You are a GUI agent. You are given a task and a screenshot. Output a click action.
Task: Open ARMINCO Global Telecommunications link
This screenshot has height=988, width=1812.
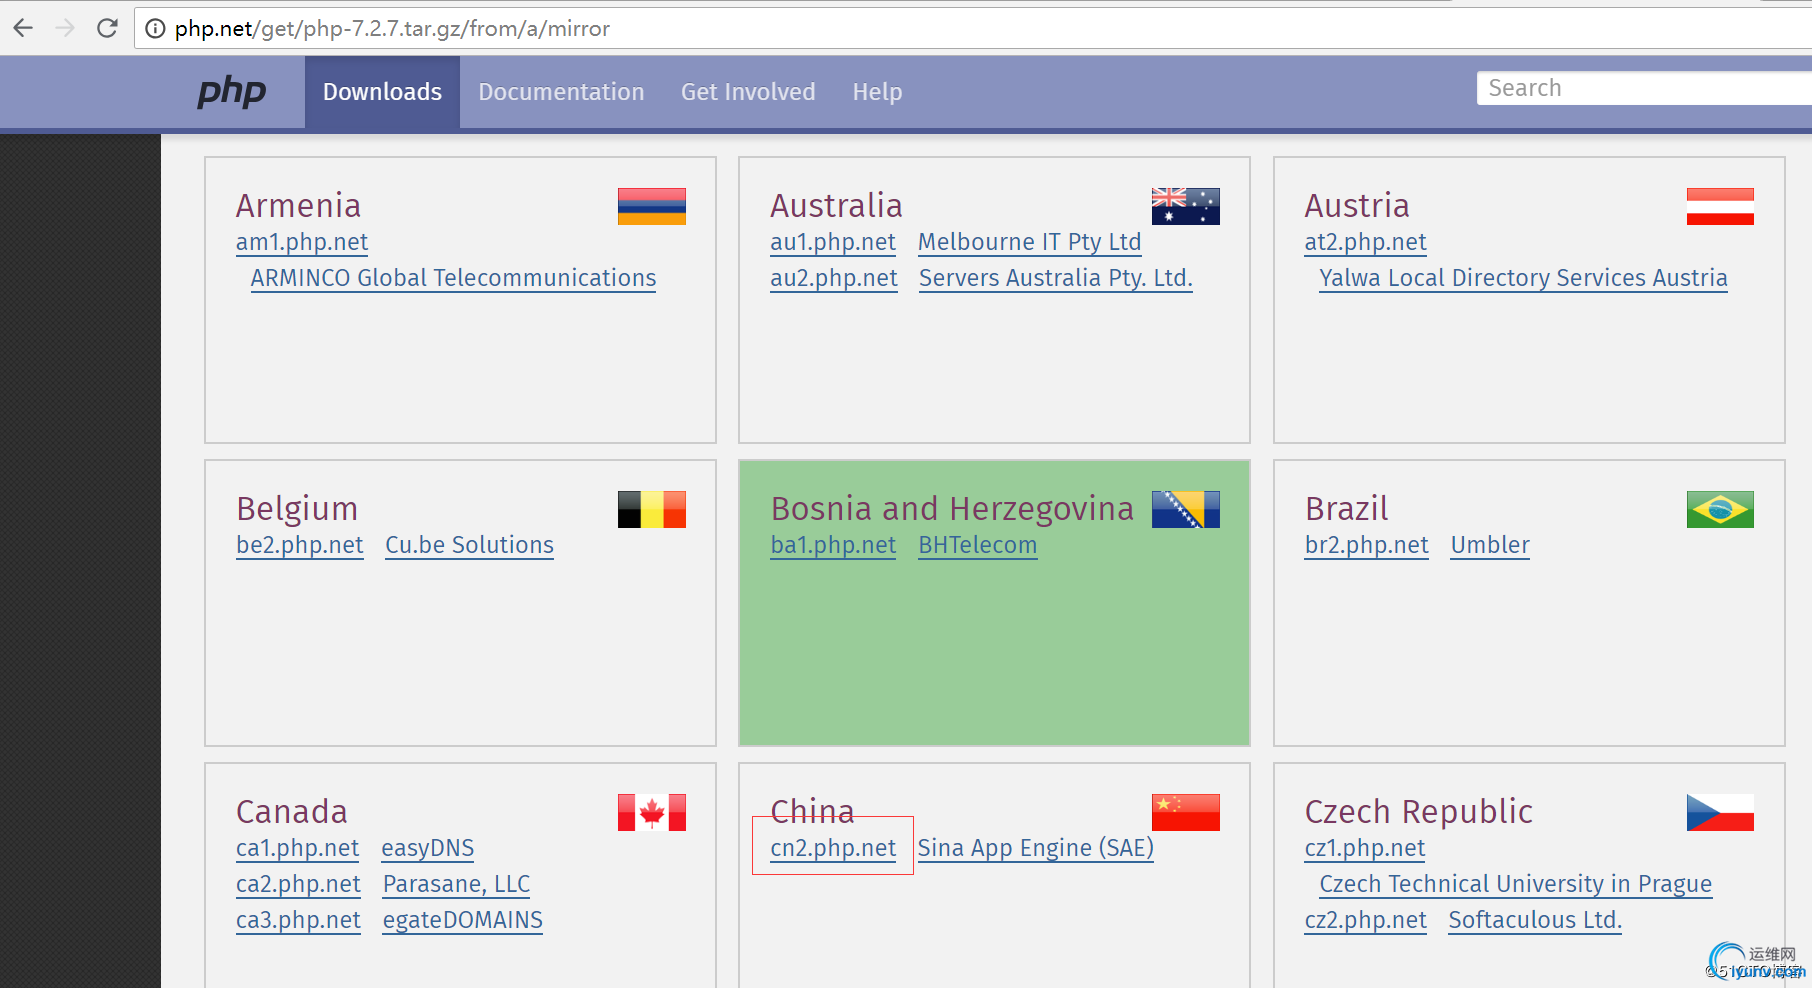(453, 278)
